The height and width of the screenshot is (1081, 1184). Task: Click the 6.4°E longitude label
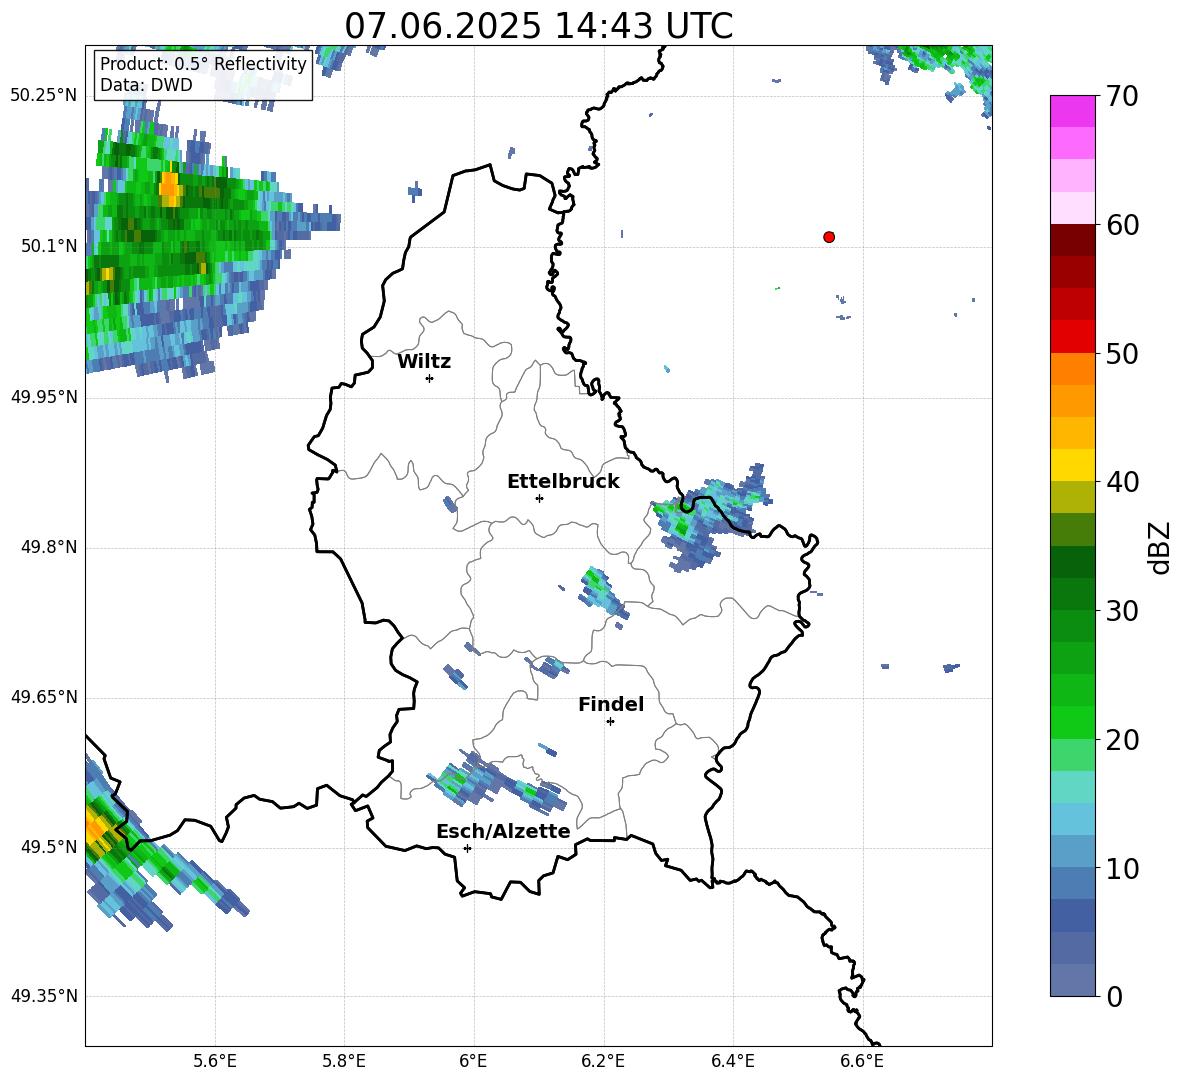pyautogui.click(x=732, y=1061)
